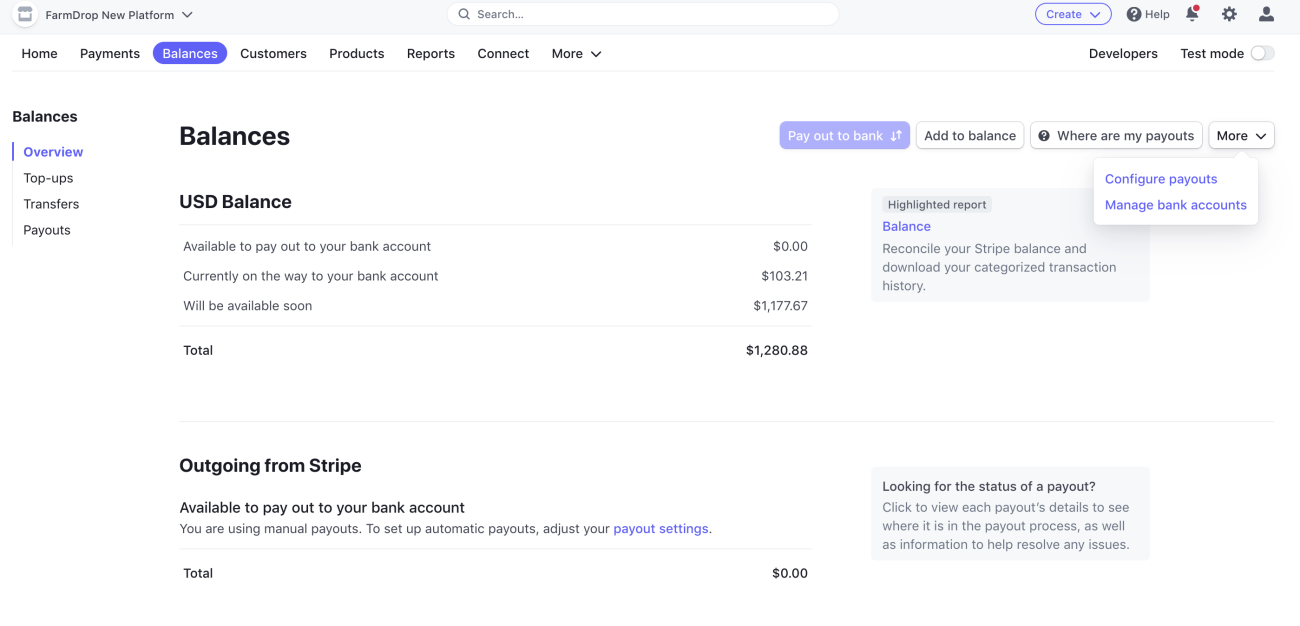Click the Add to balance button
The width and height of the screenshot is (1300, 626).
(970, 136)
